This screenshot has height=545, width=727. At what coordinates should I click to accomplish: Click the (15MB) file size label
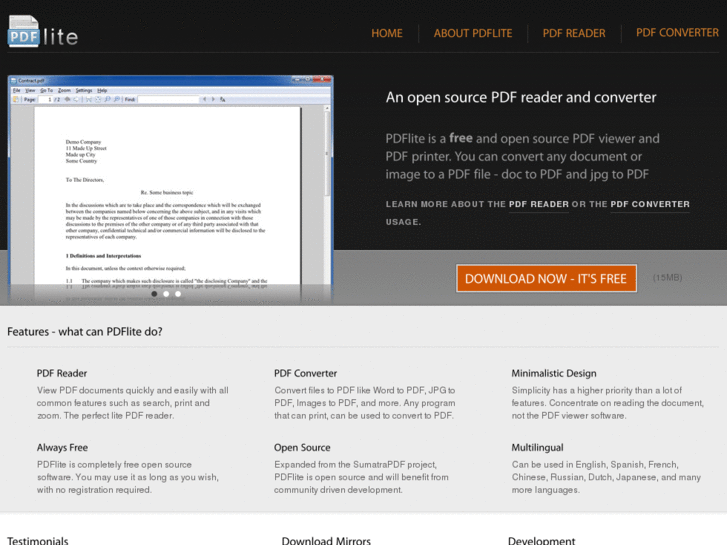(x=667, y=278)
